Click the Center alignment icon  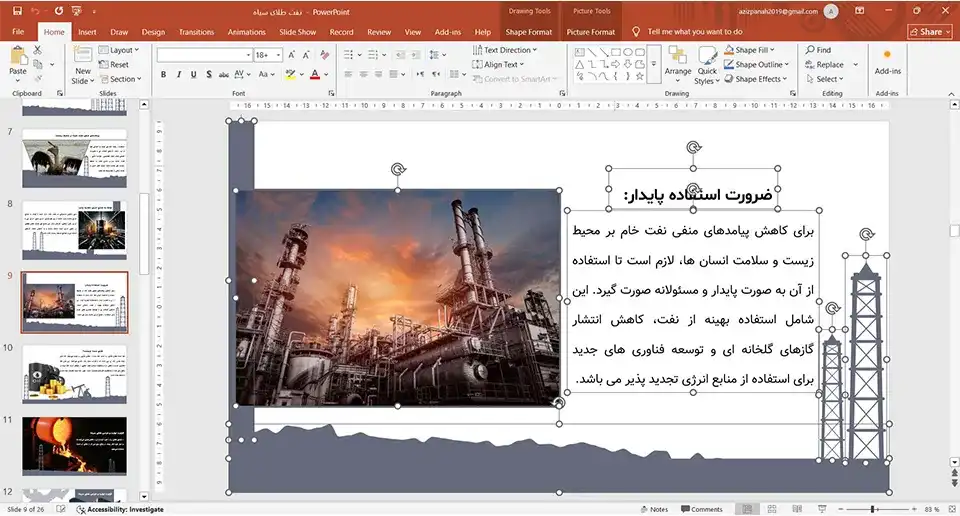364,74
